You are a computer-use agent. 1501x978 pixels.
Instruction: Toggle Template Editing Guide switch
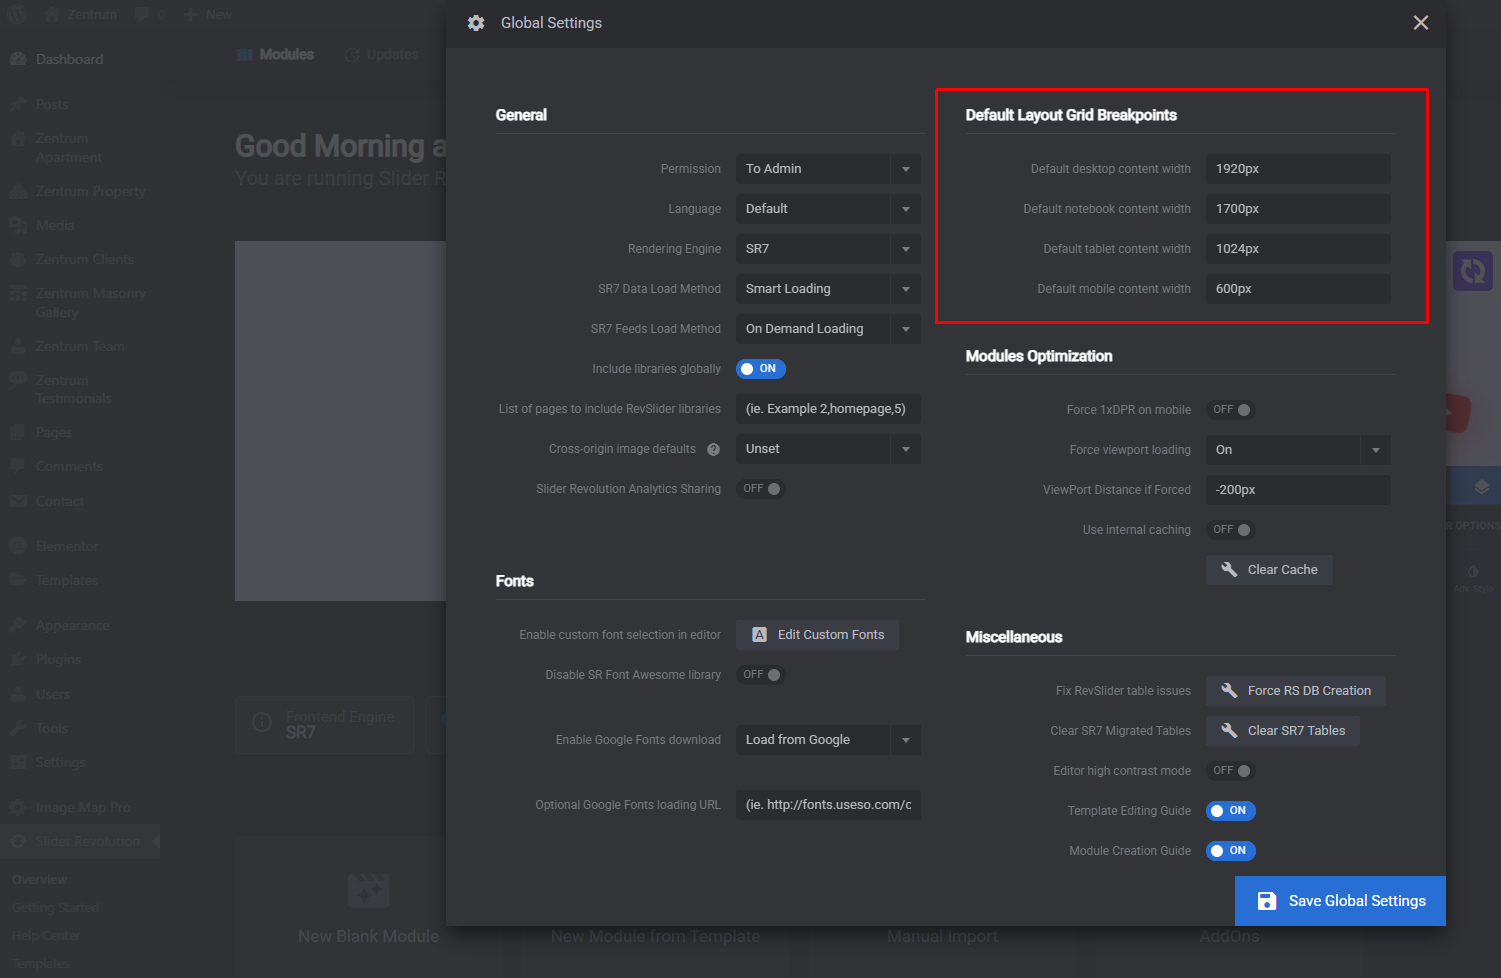[x=1231, y=811]
